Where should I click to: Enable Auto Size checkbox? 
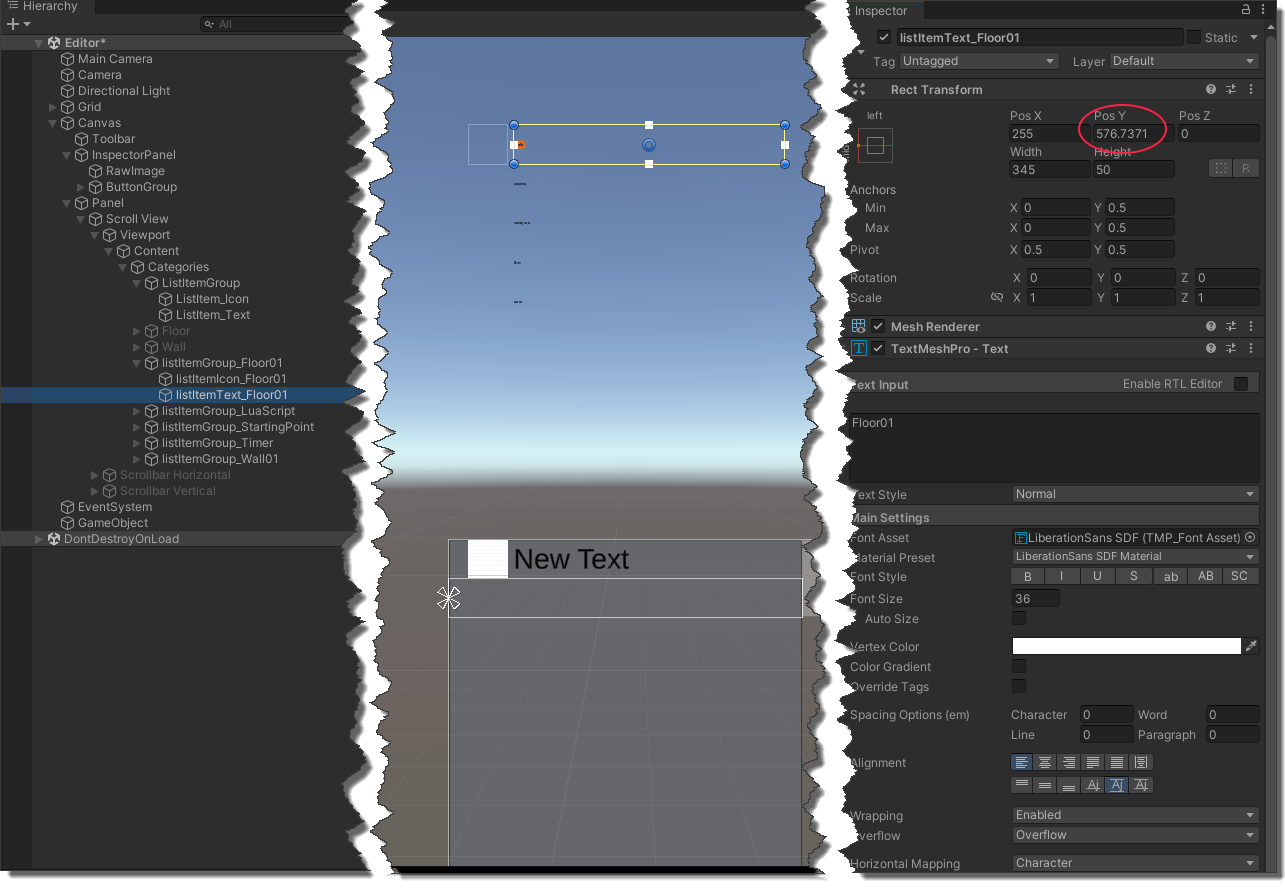pos(1019,619)
